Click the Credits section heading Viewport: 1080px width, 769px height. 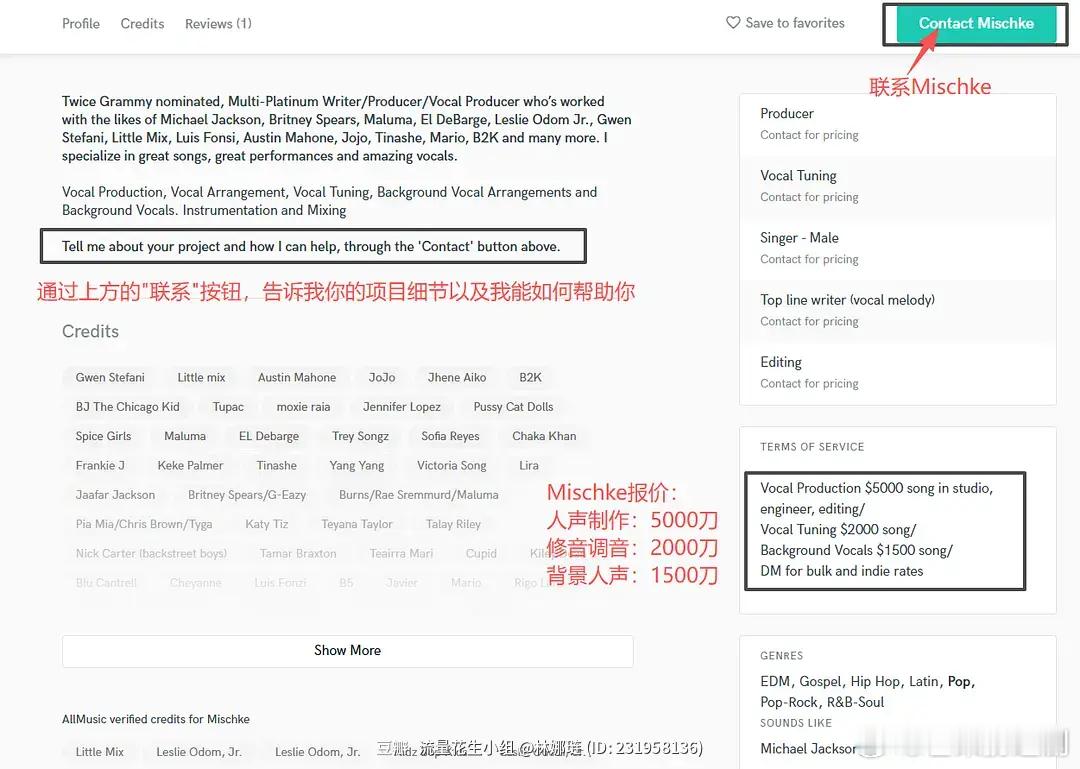(x=90, y=331)
